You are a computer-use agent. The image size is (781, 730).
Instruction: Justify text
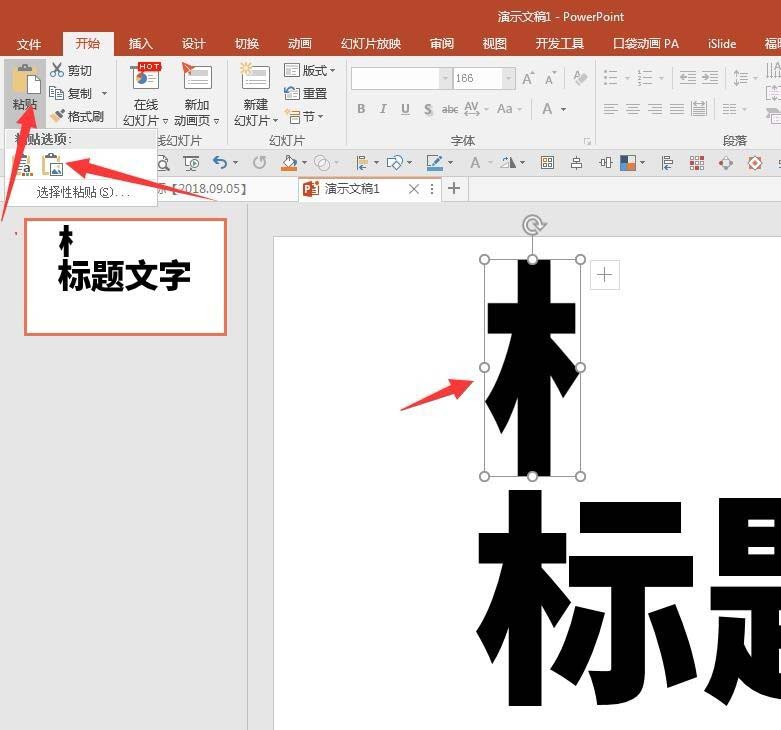point(677,109)
